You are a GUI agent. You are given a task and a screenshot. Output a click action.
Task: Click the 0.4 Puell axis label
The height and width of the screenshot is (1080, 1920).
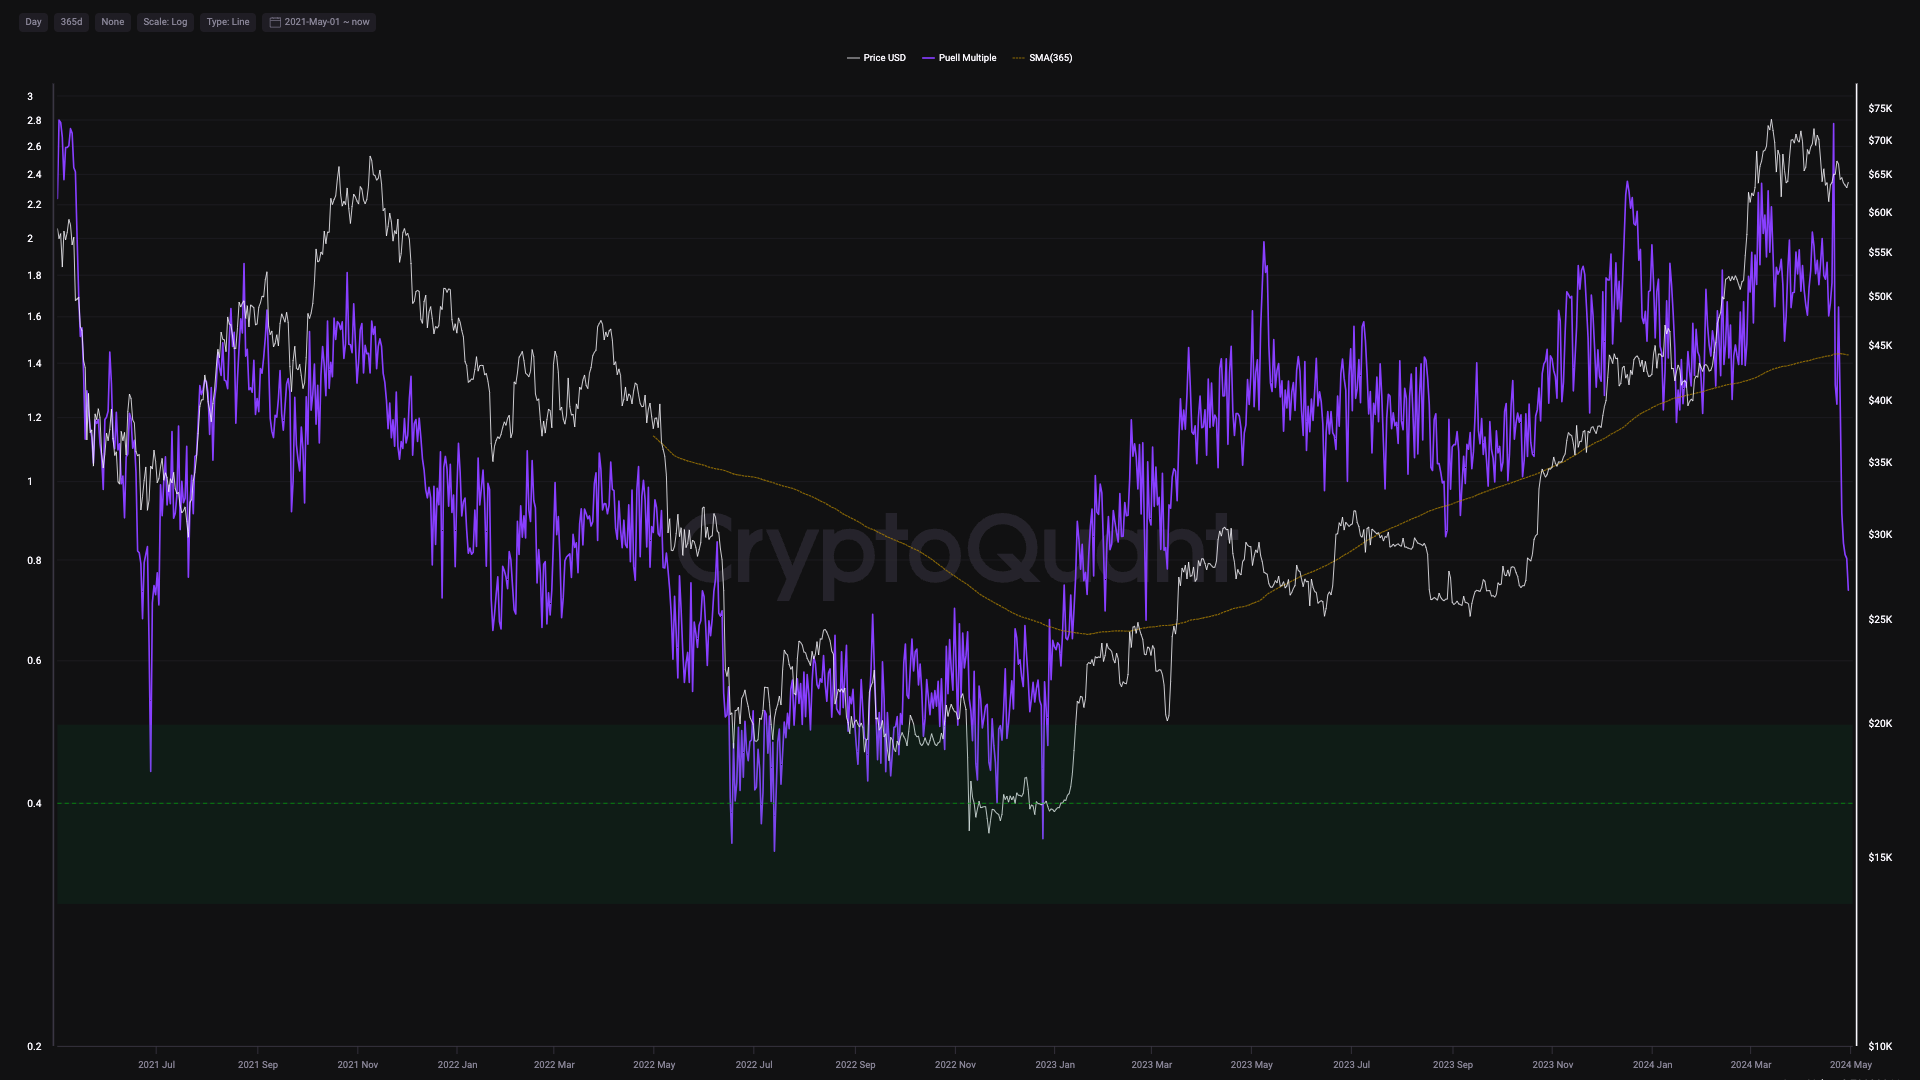[35, 804]
